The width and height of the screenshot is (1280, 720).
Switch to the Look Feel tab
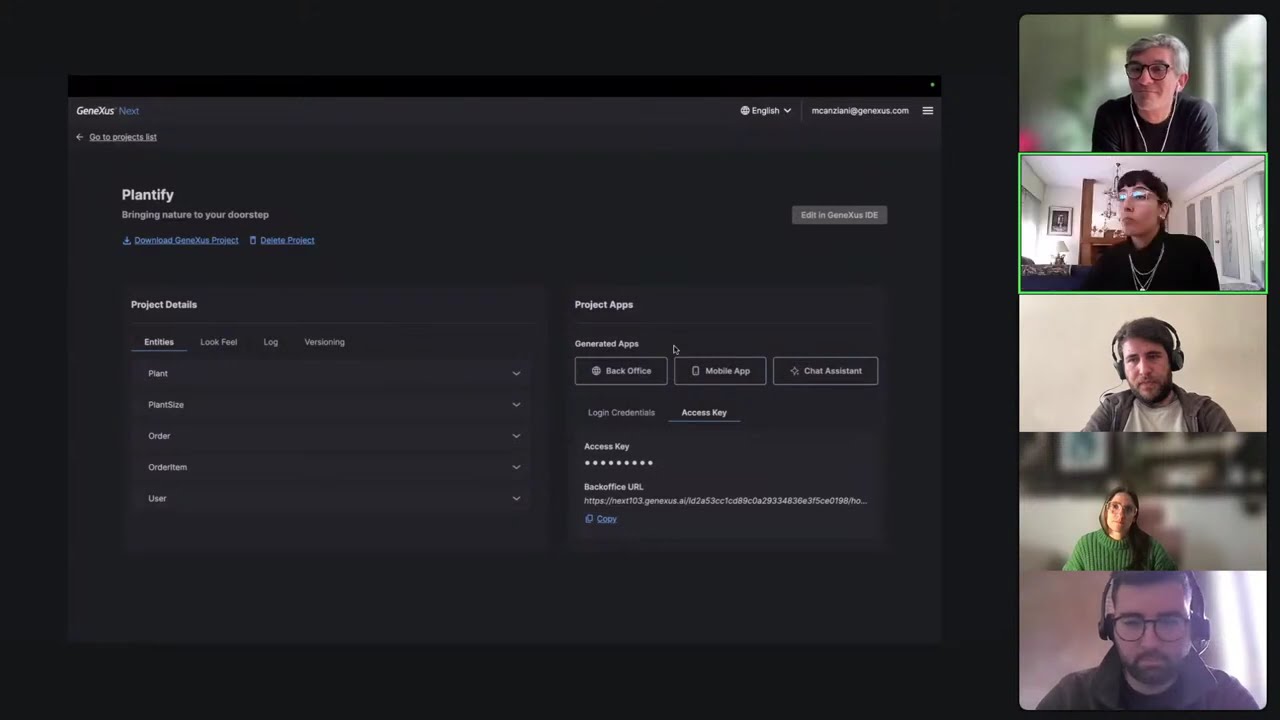(x=218, y=342)
